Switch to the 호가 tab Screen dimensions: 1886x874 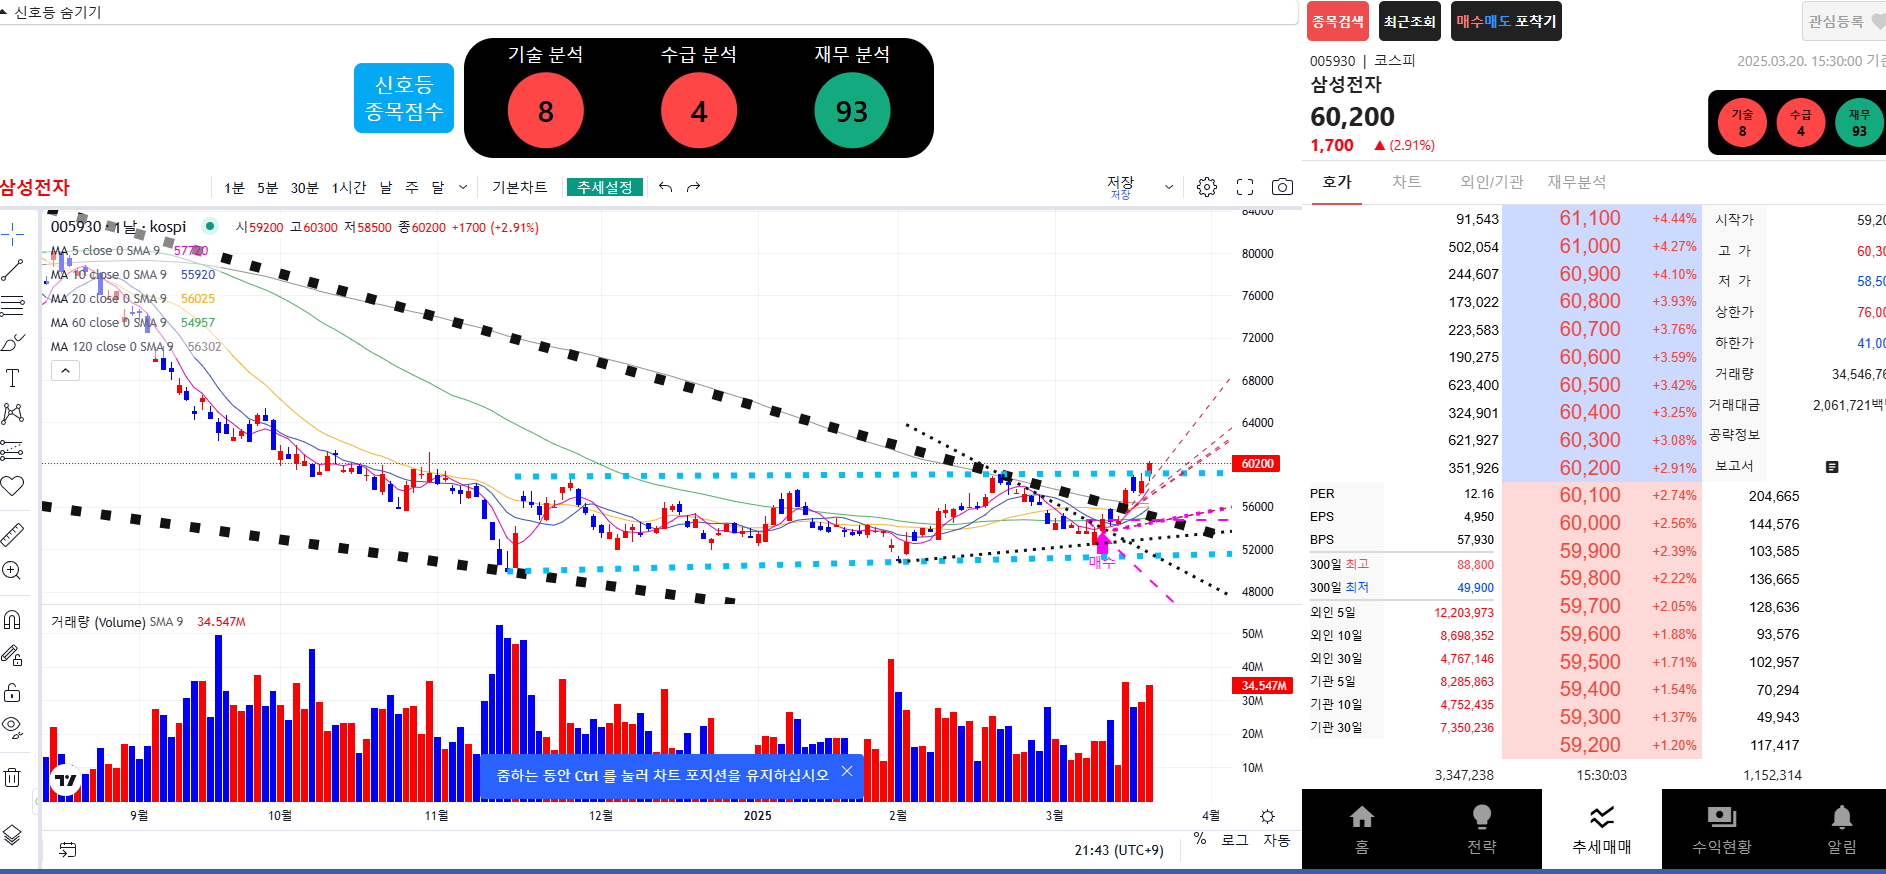(x=1337, y=182)
